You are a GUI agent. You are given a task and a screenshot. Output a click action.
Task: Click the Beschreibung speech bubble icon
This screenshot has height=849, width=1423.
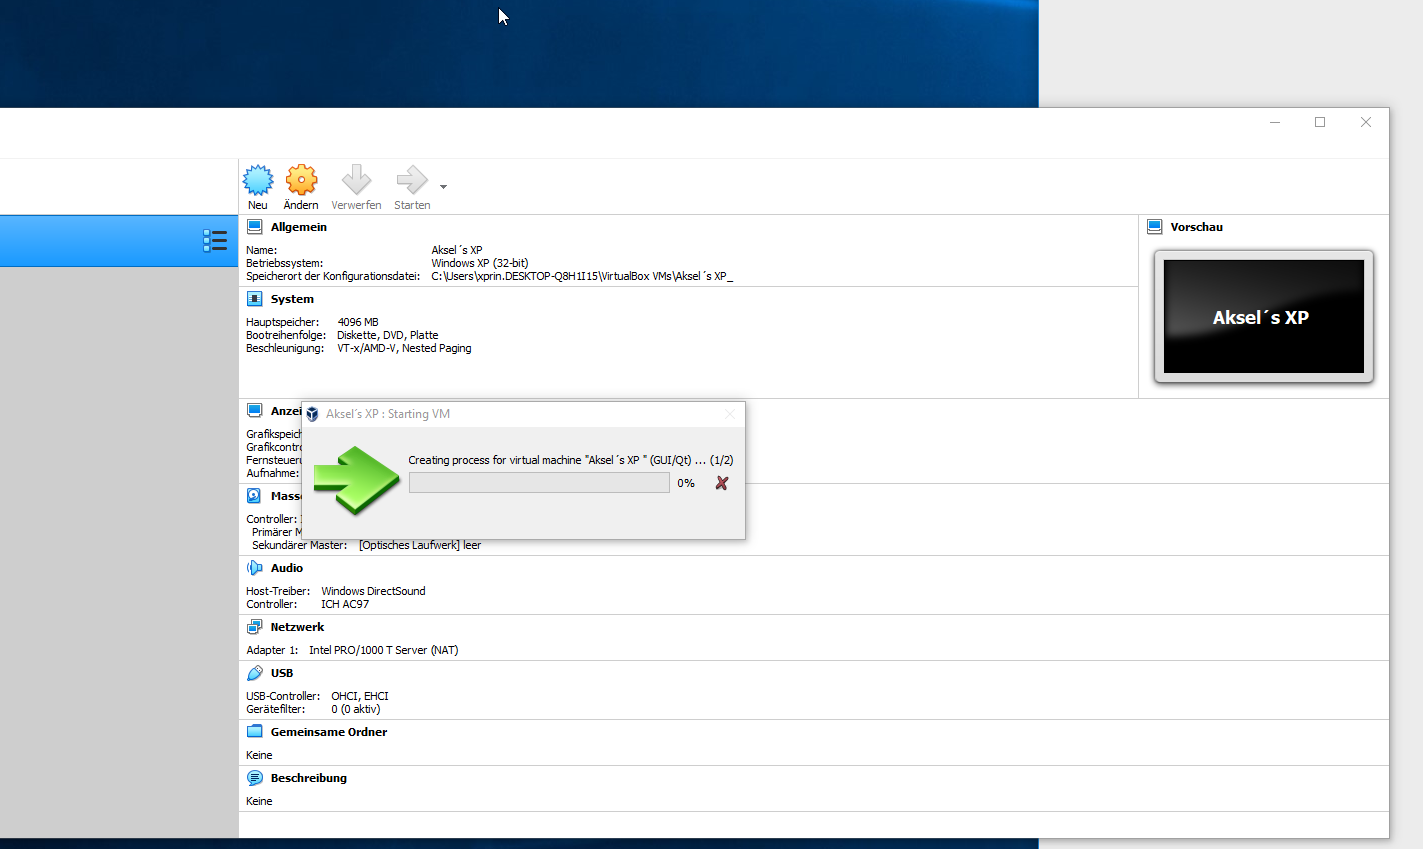(255, 778)
